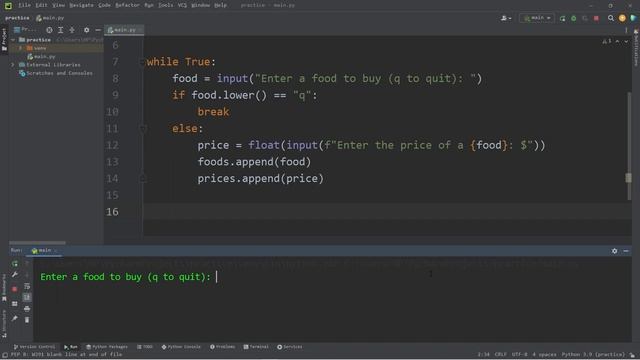Open the Tools menu
Viewport: 640px width, 360px height.
(x=166, y=5)
